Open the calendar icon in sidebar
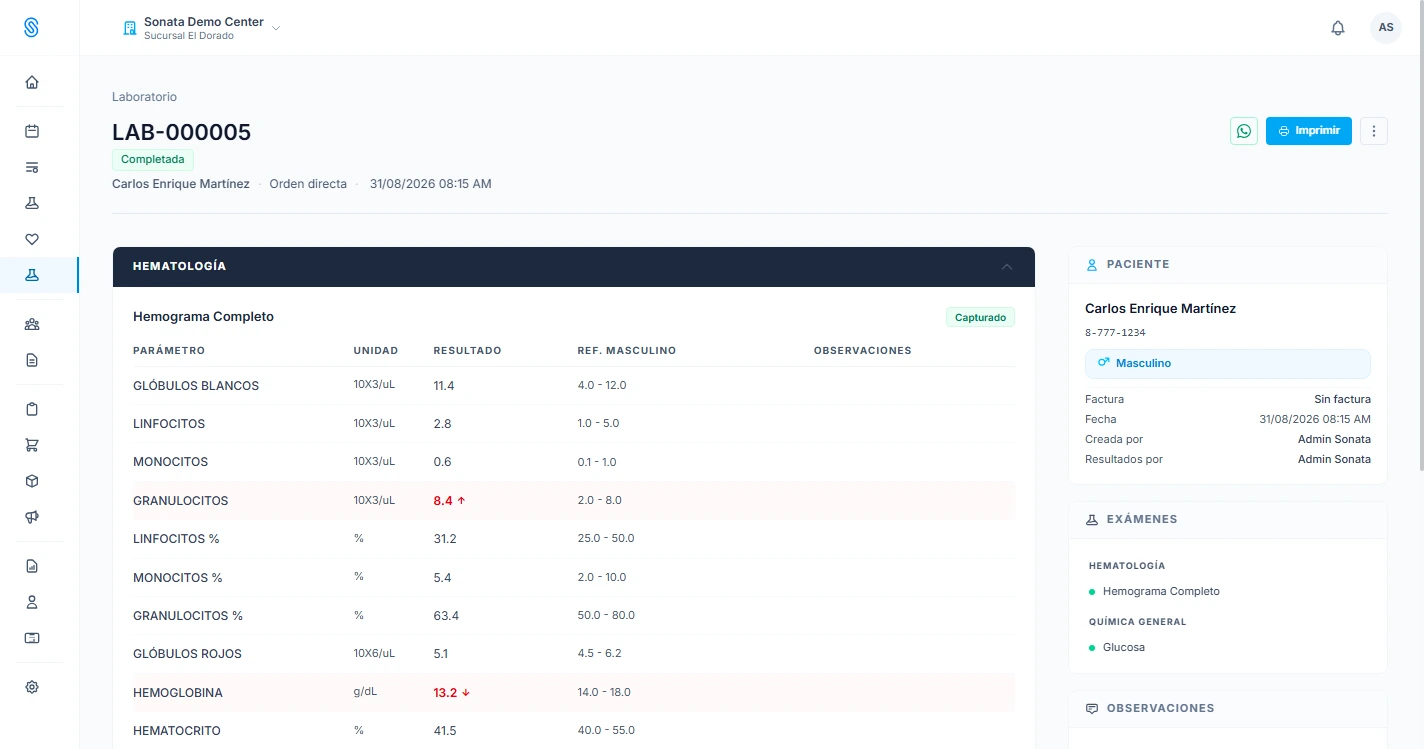The height and width of the screenshot is (749, 1424). pyautogui.click(x=32, y=131)
